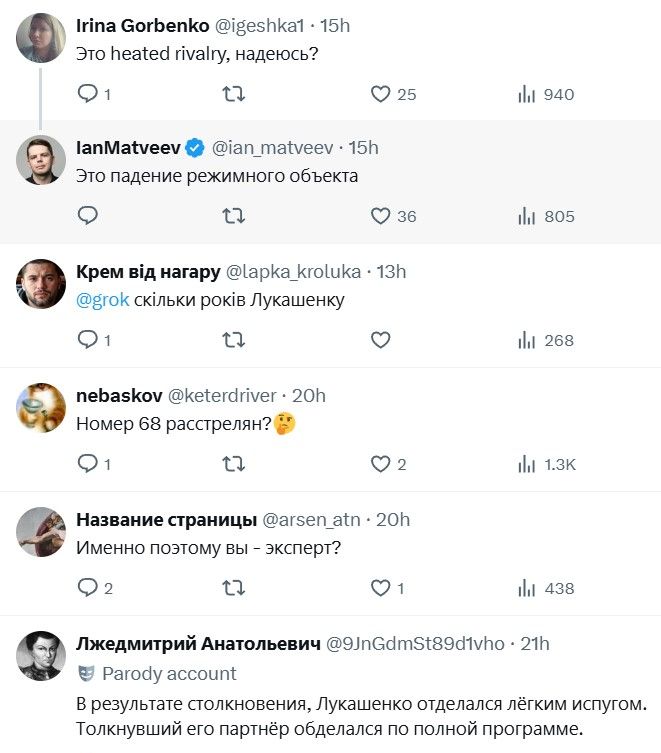
Task: Retweet Irina Gorbenko's heated rivalry post
Action: coord(233,94)
